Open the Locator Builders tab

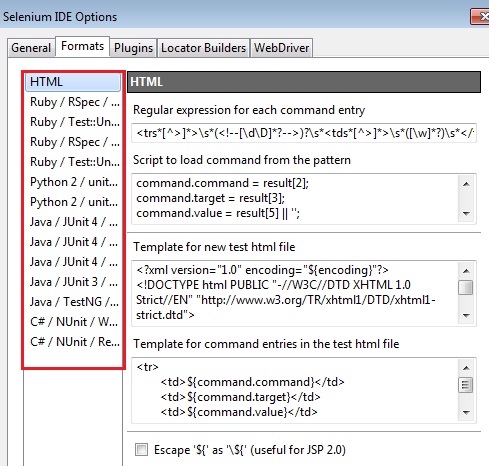pyautogui.click(x=203, y=48)
